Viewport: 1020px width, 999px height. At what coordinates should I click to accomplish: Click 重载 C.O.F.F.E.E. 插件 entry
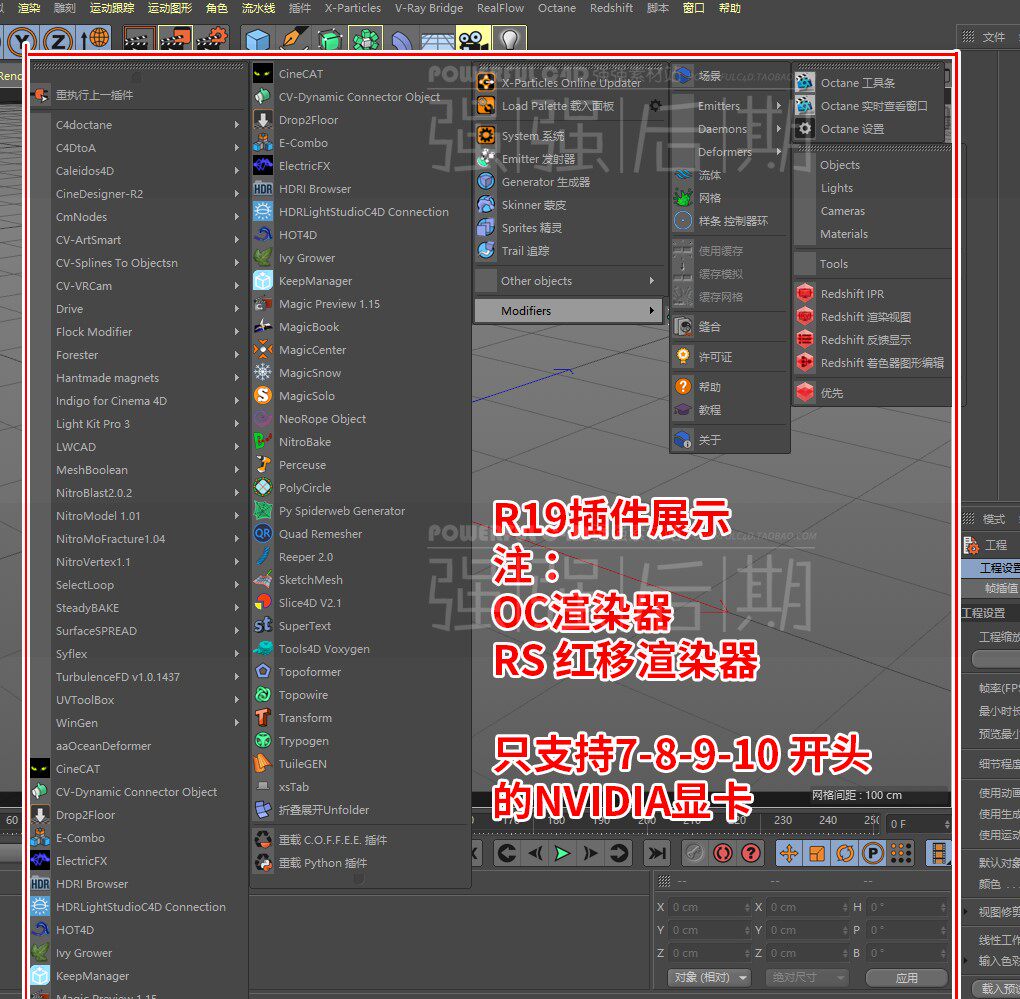(361, 840)
